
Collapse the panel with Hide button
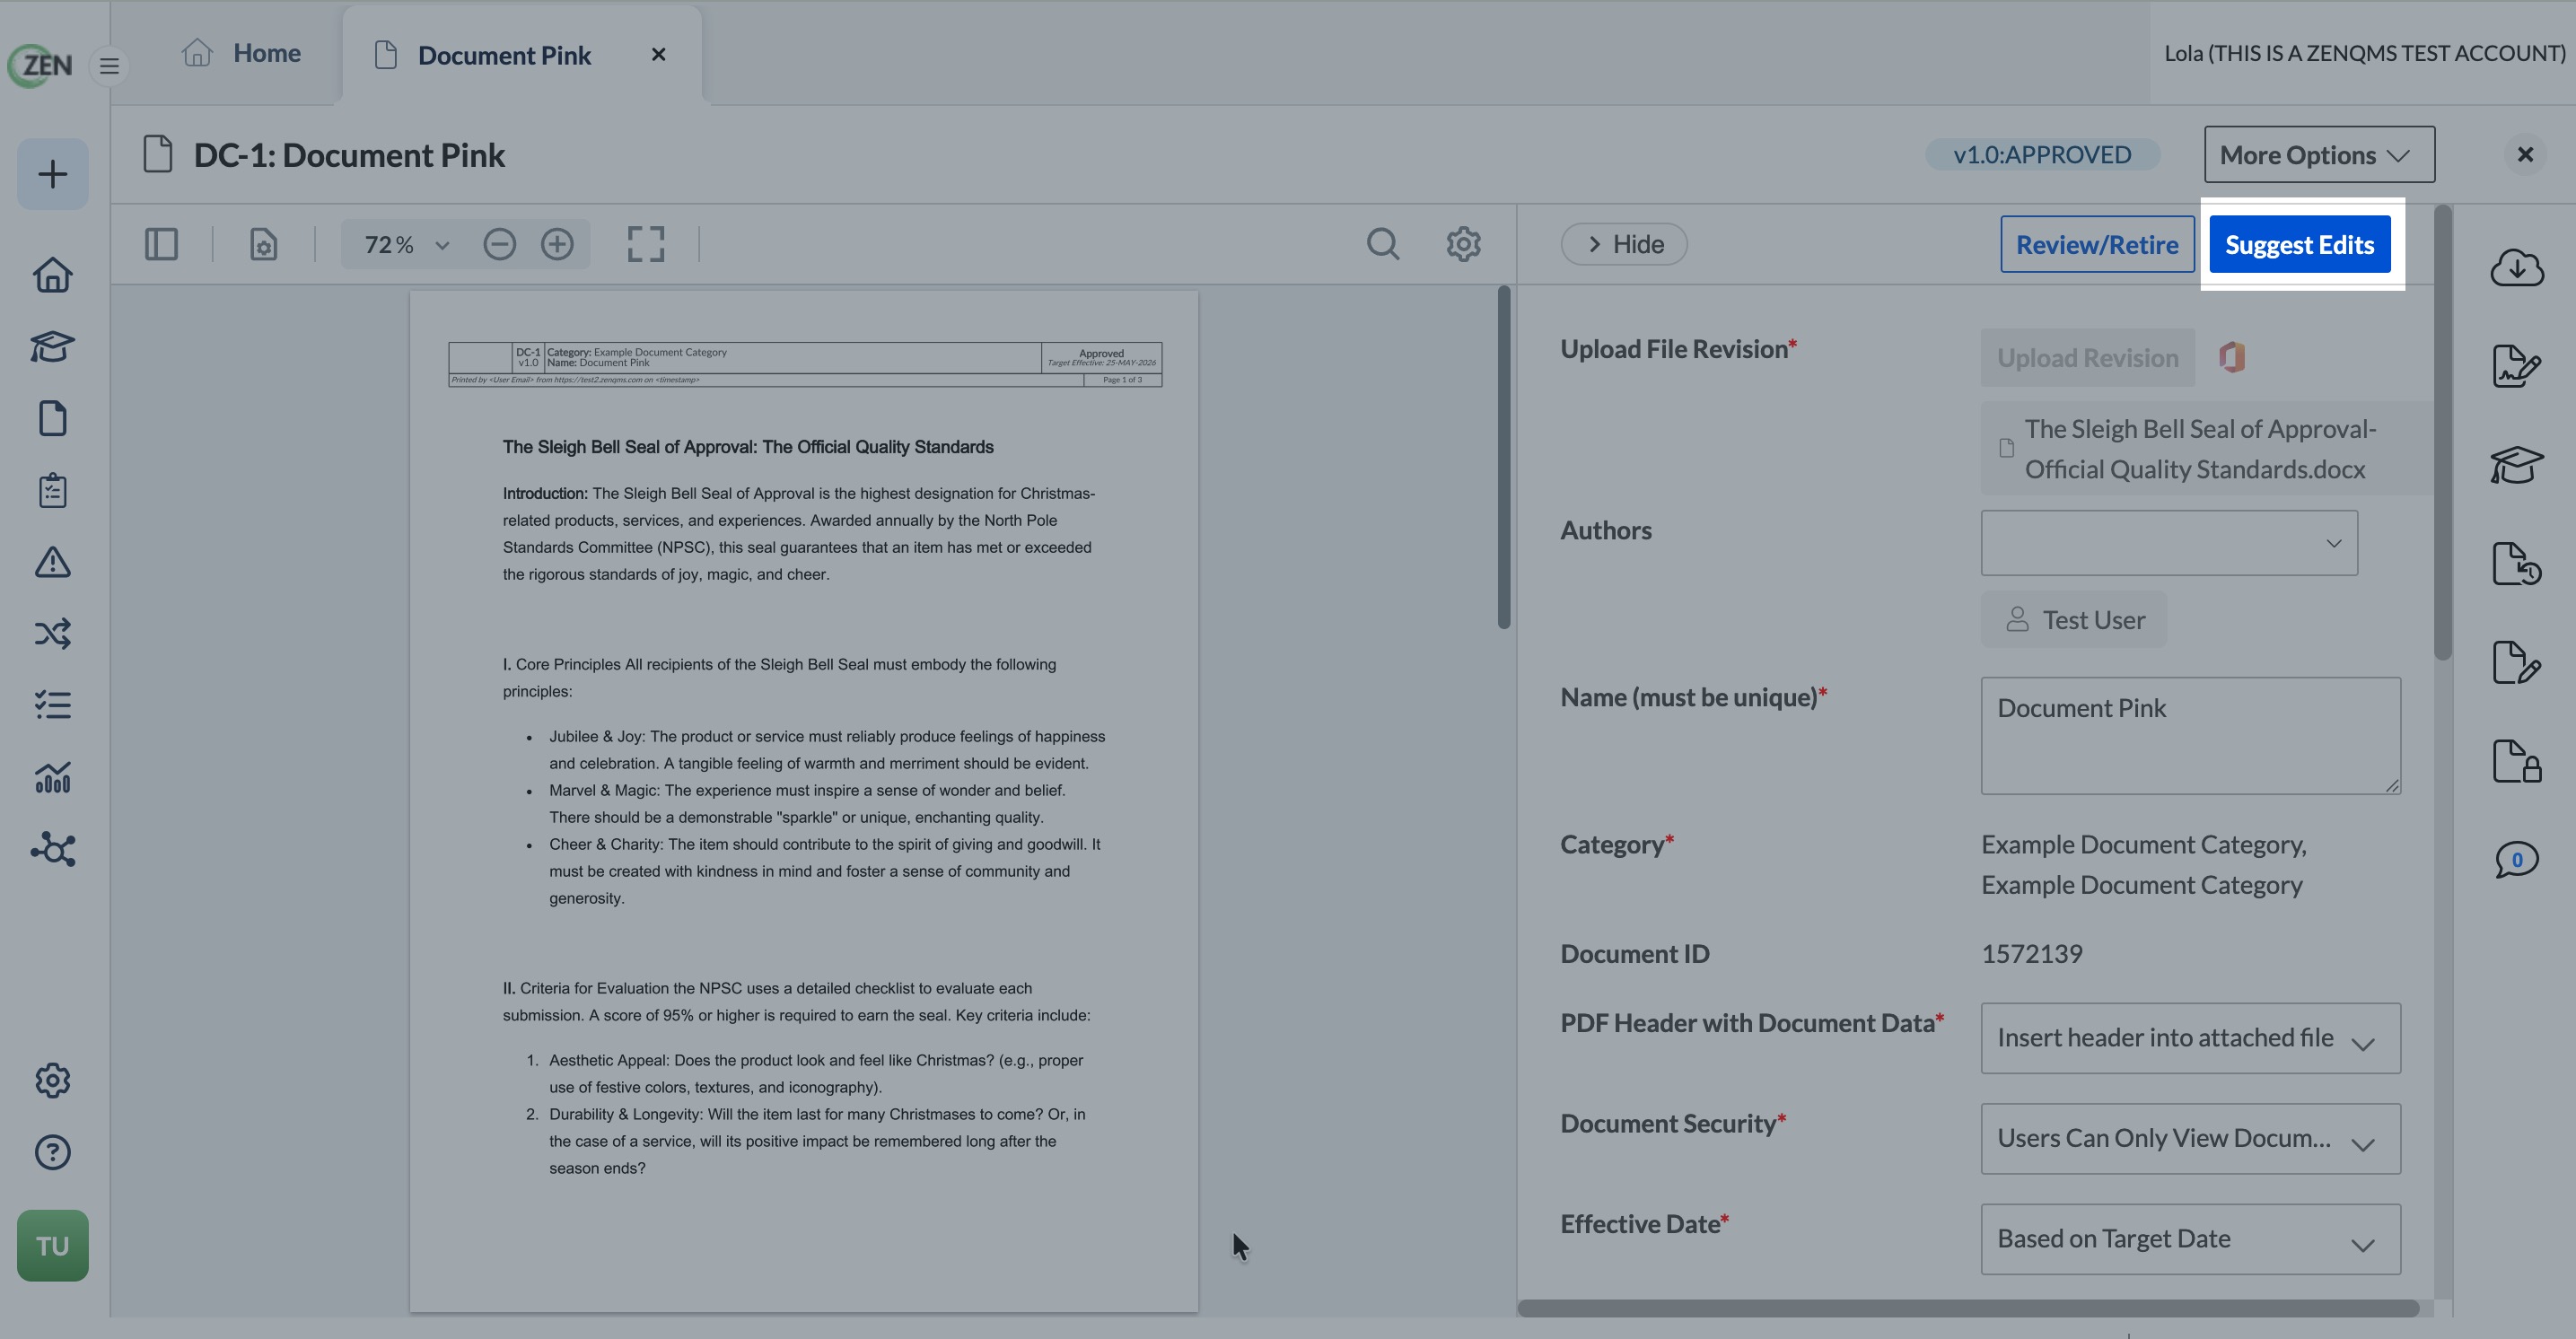coord(1624,244)
